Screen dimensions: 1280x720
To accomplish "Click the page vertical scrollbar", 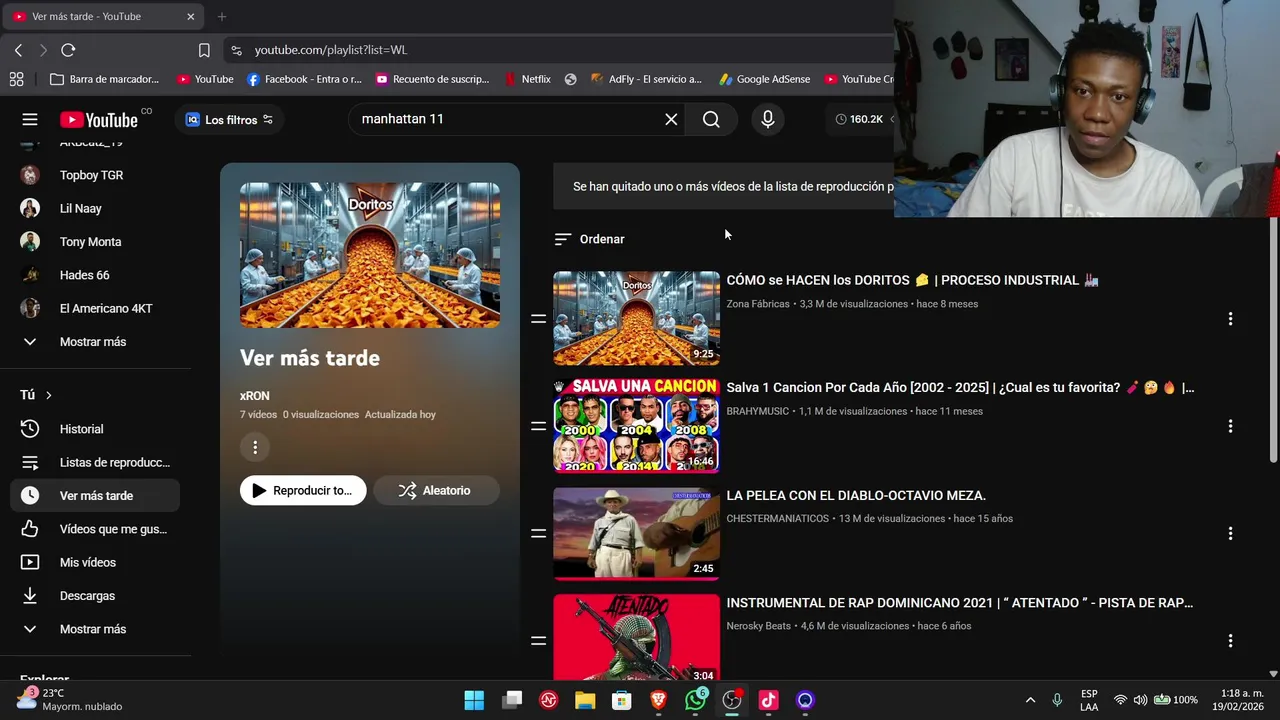I will pyautogui.click(x=1273, y=340).
